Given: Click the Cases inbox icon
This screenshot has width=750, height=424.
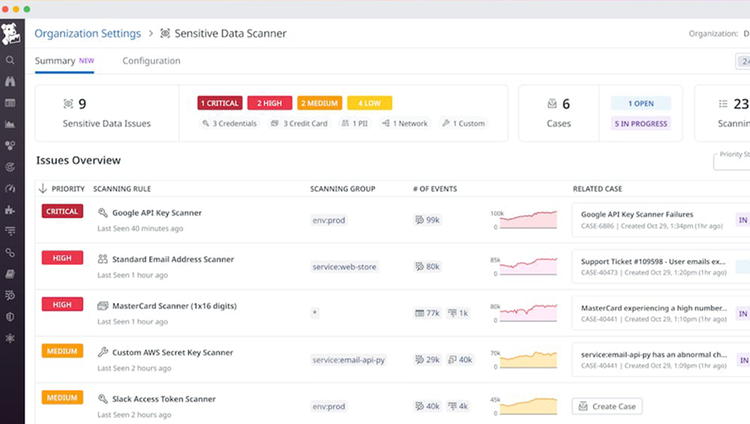Looking at the screenshot, I should point(552,104).
